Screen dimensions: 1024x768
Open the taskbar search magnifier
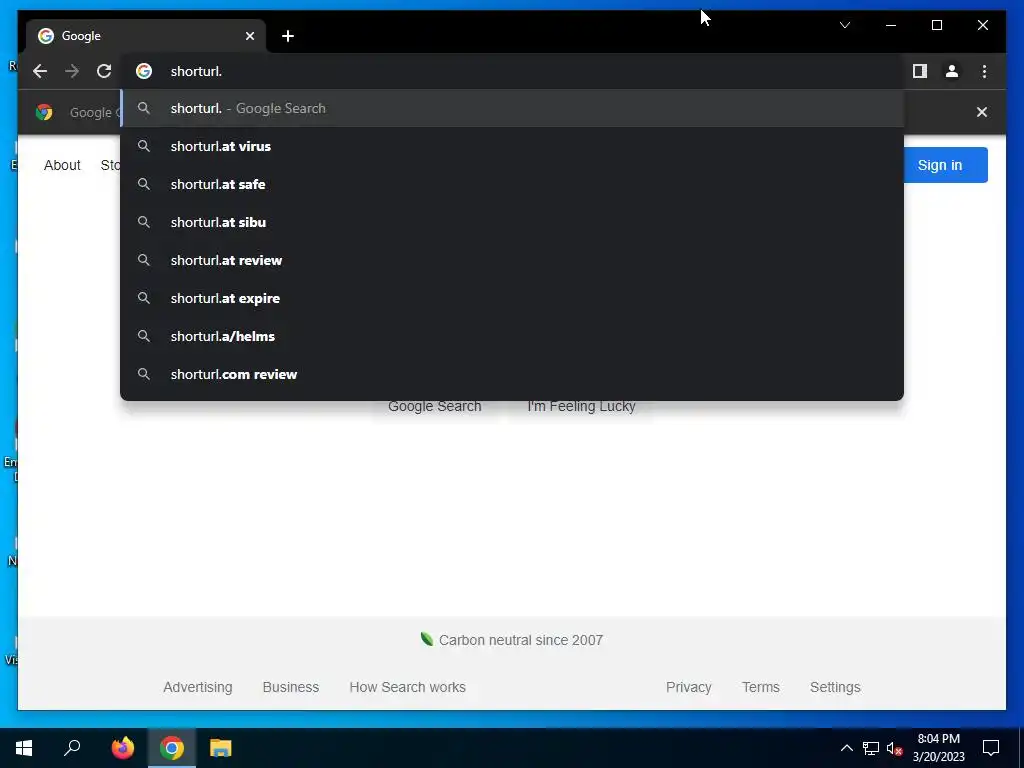(72, 748)
